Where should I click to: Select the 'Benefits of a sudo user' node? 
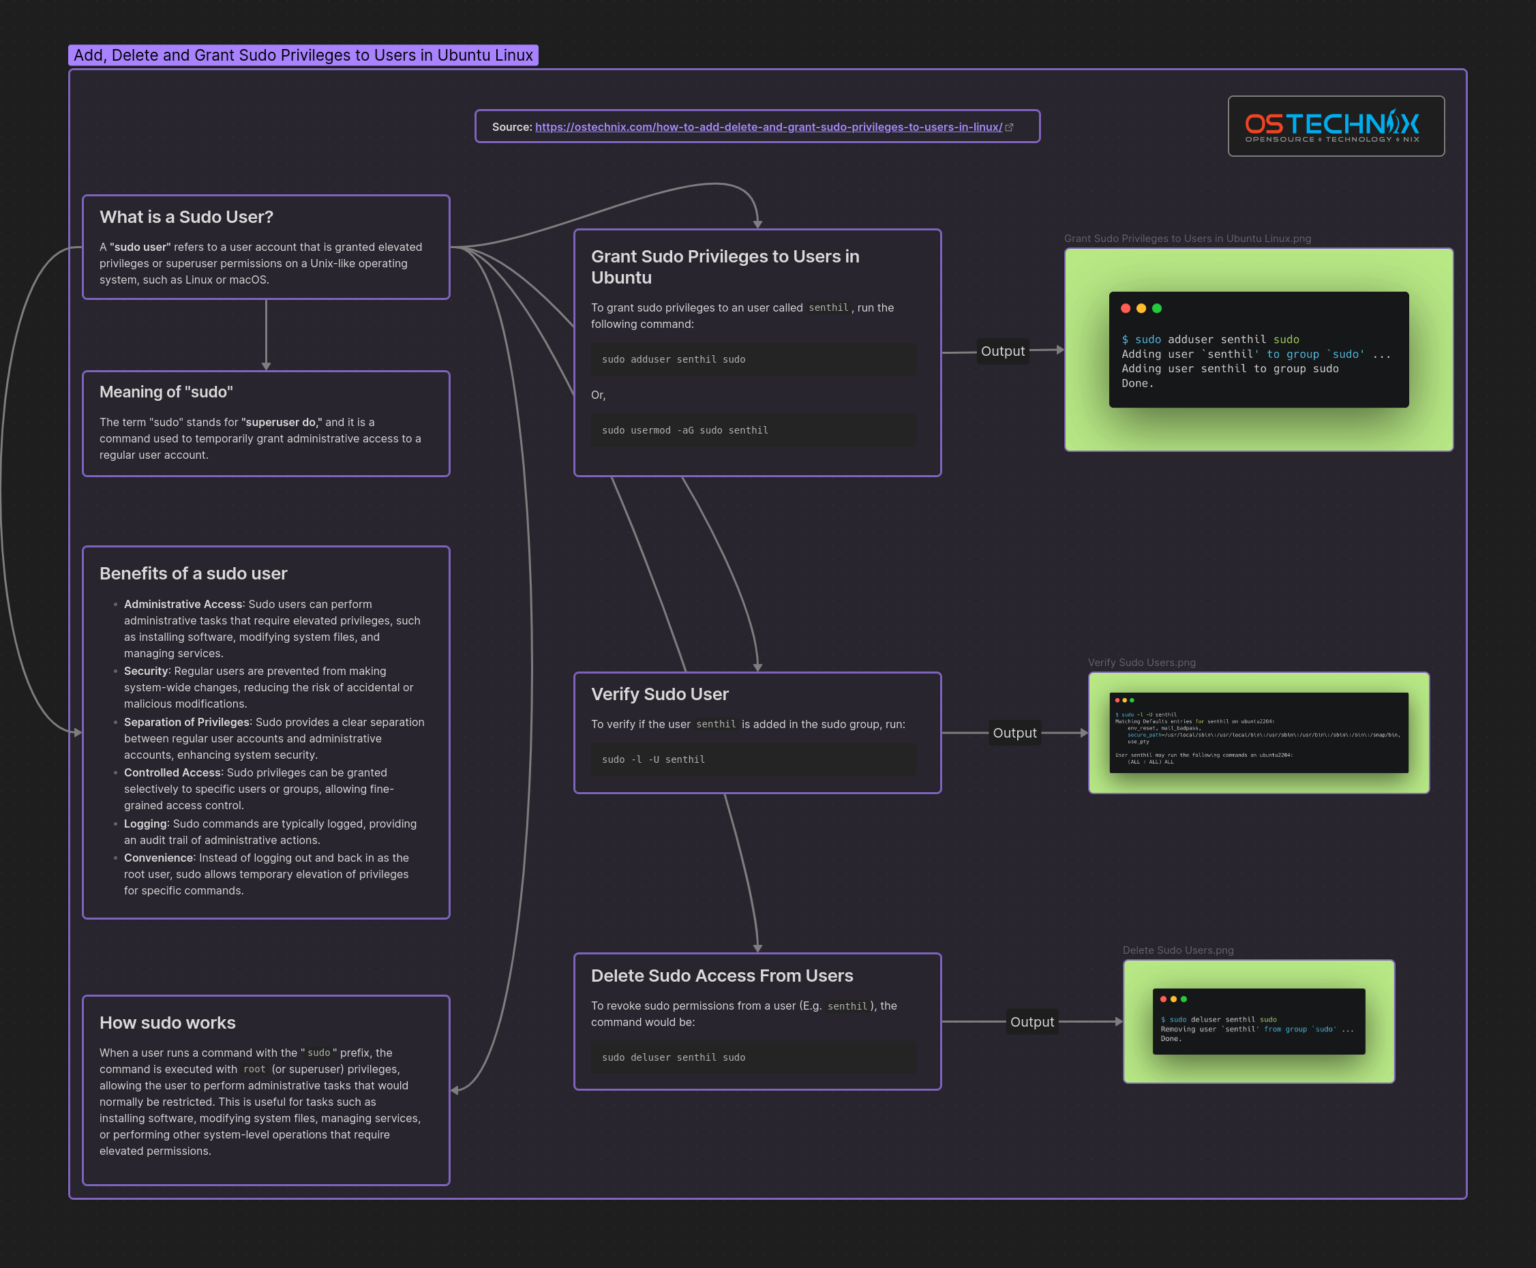click(x=193, y=573)
